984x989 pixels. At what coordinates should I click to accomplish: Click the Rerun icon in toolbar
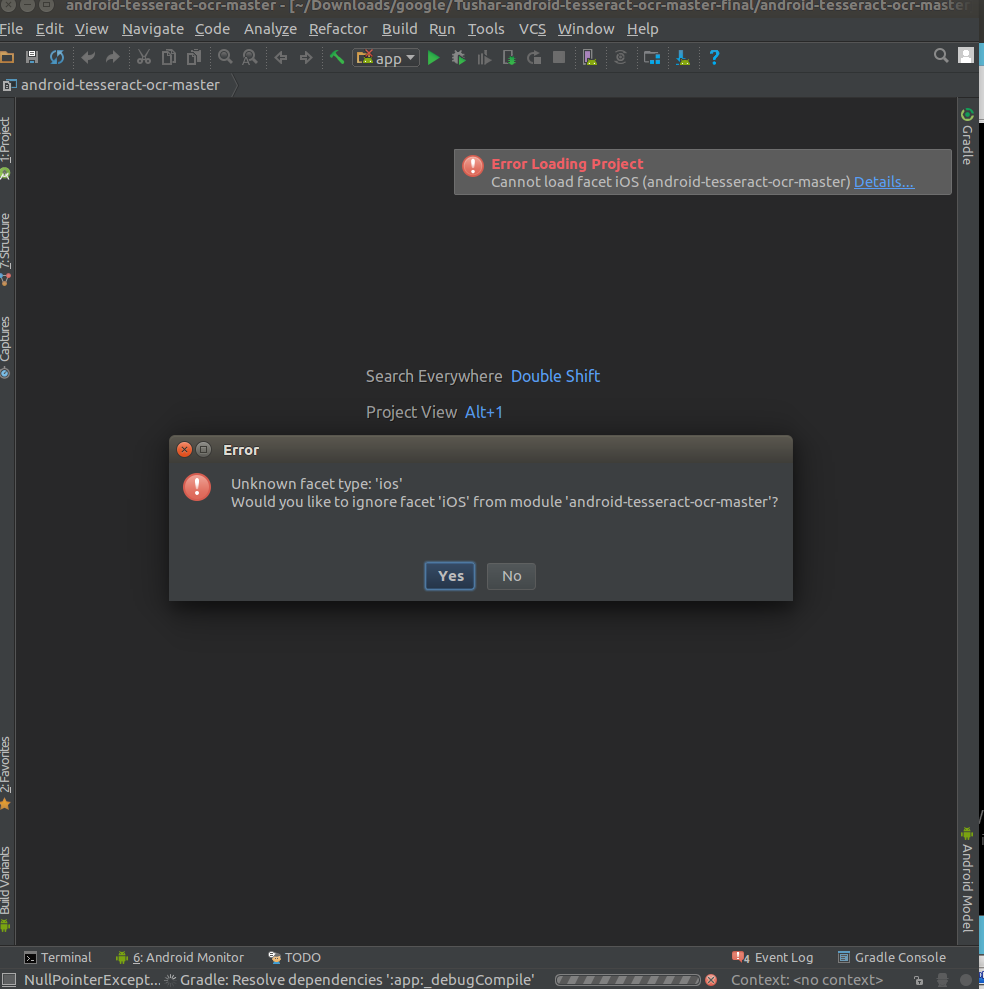pyautogui.click(x=534, y=57)
